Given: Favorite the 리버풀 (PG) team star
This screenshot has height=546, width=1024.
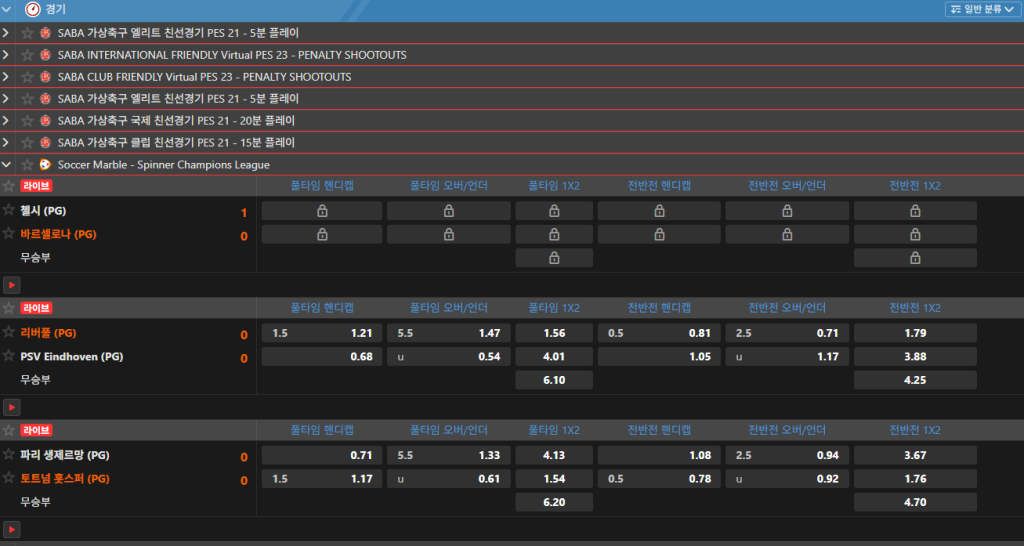Looking at the screenshot, I should coord(9,332).
